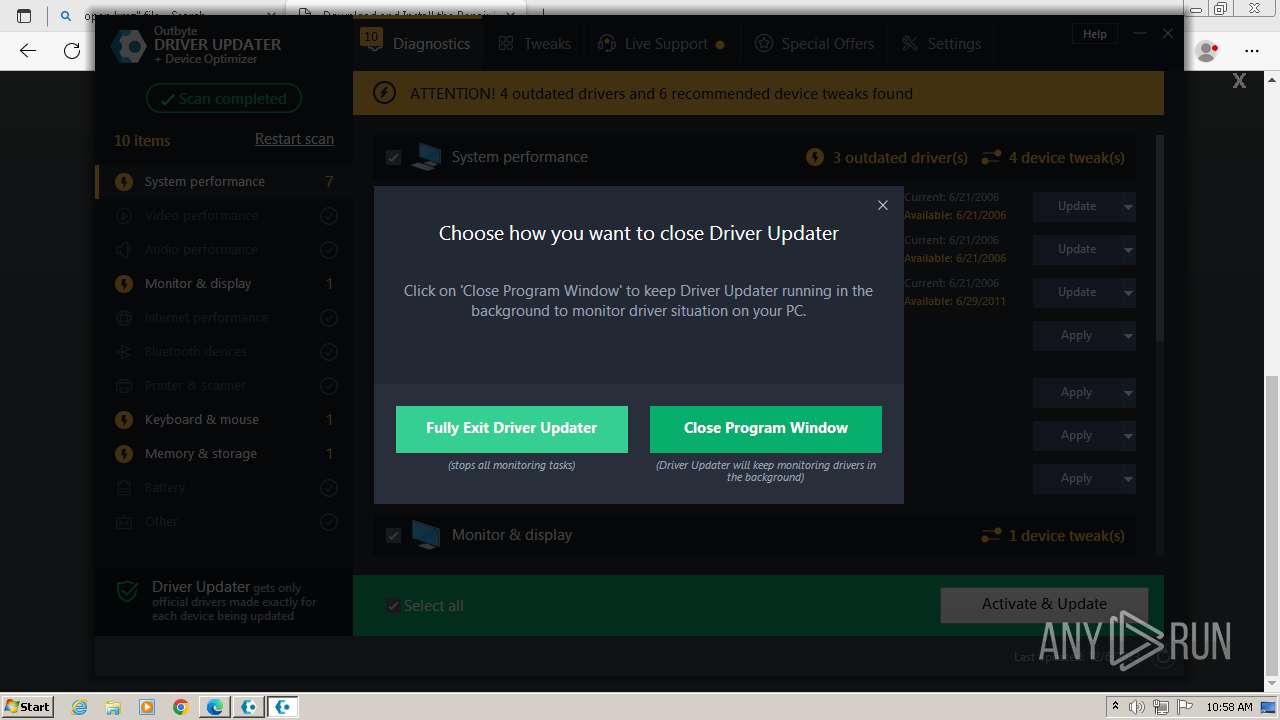The height and width of the screenshot is (720, 1280).
Task: Click the Printer & scanner checkmark status icon
Action: [328, 386]
